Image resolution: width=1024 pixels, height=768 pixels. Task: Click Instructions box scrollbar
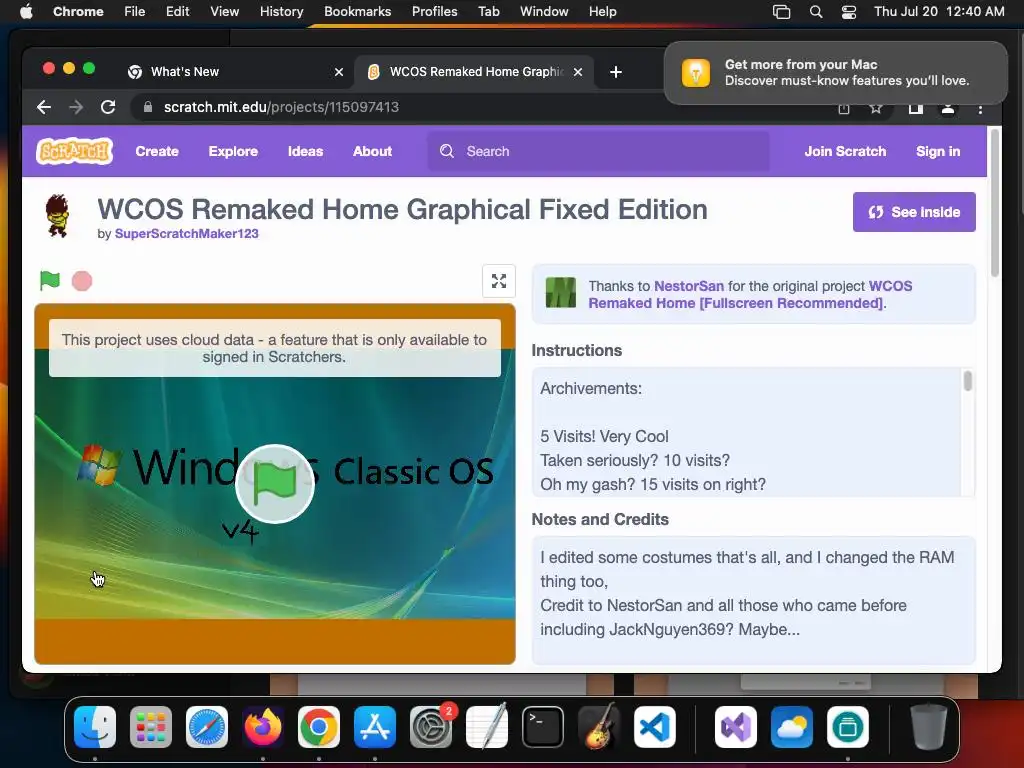(x=968, y=381)
